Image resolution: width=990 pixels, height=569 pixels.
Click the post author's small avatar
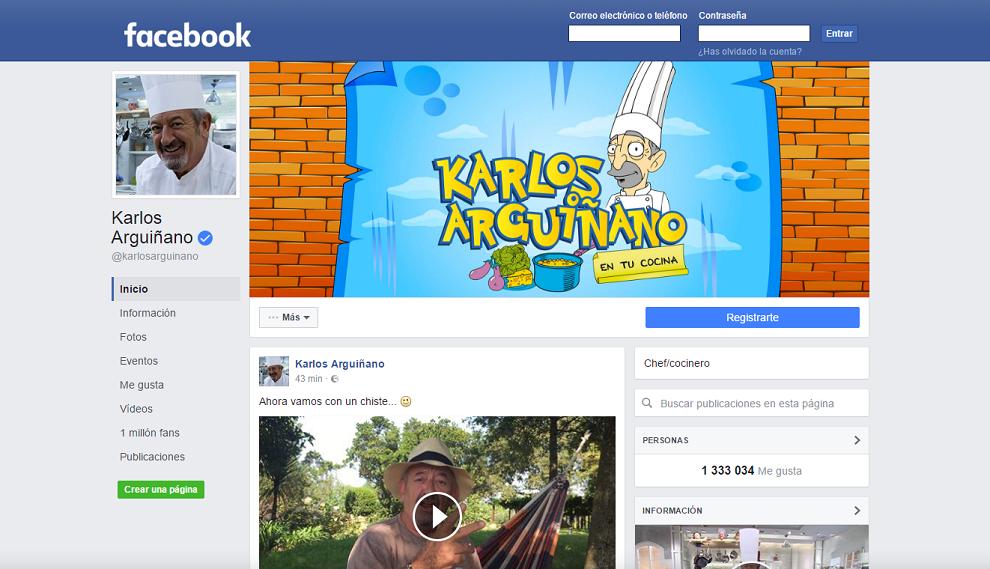(274, 371)
